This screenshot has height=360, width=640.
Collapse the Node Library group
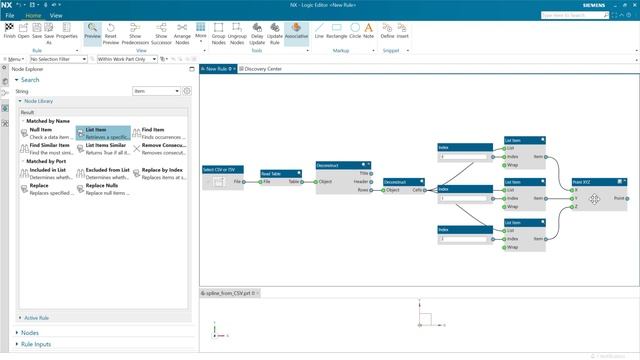coord(20,101)
